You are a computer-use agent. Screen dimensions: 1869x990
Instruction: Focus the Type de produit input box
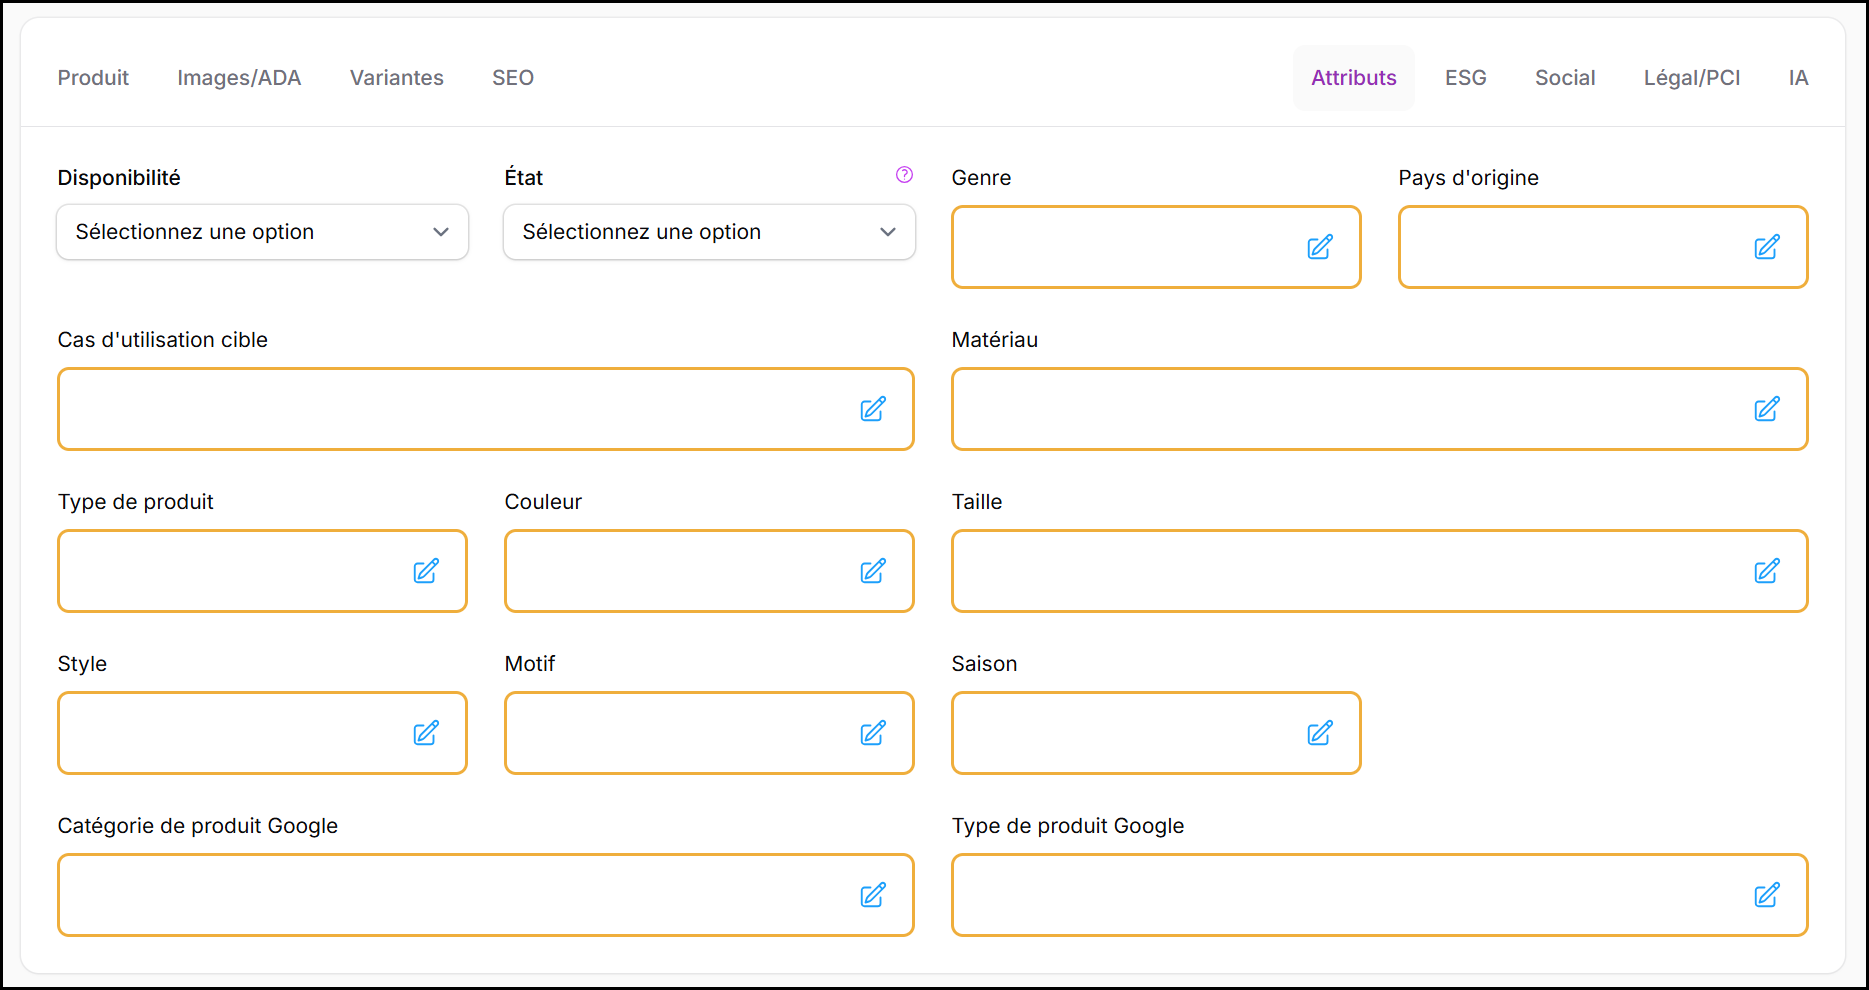230,571
